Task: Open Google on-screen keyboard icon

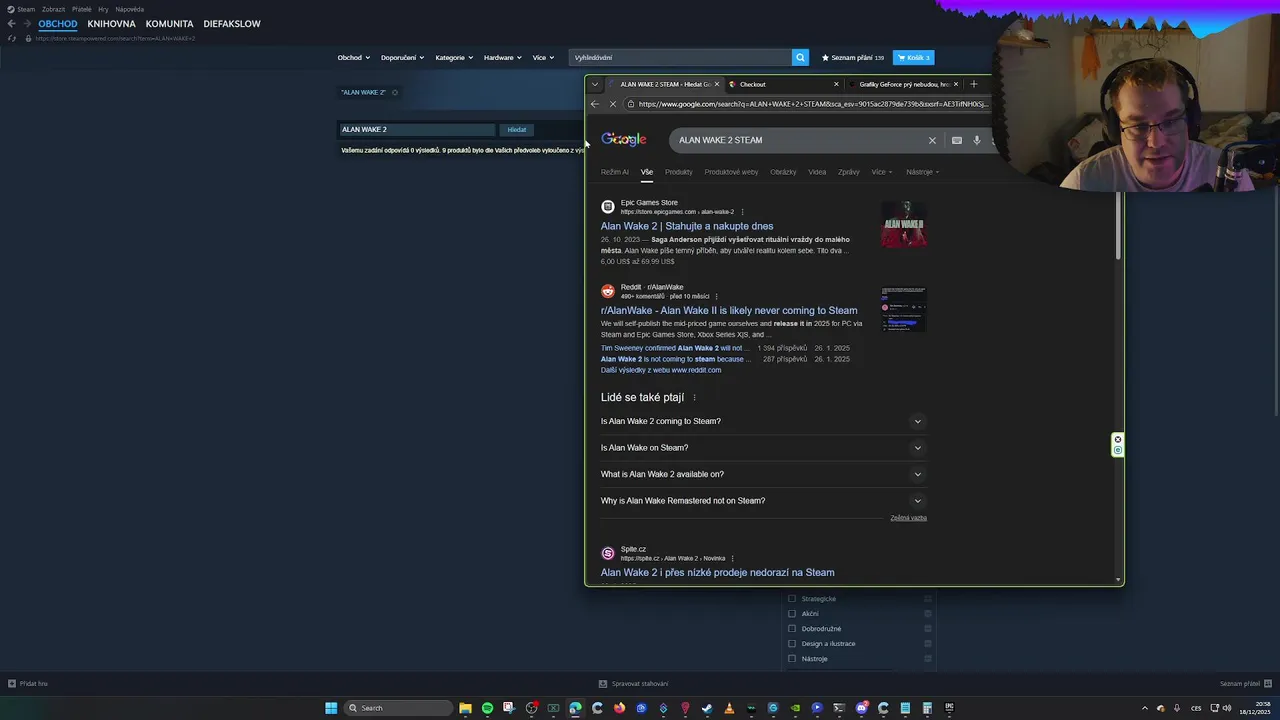Action: click(x=957, y=140)
